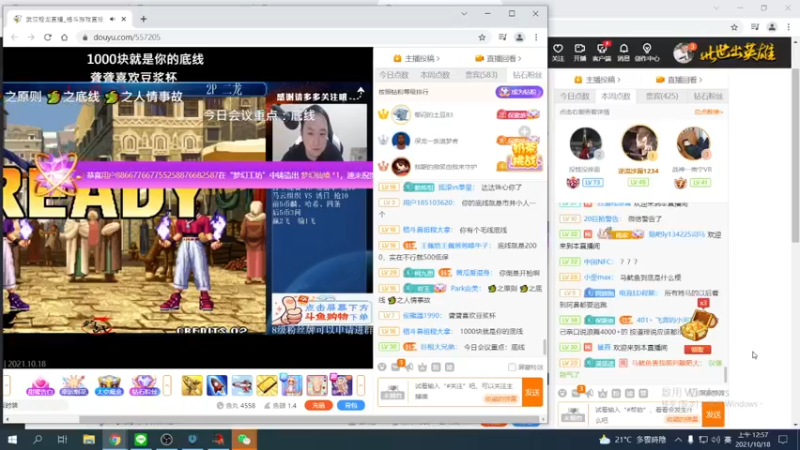The image size is (800, 450).
Task: Select the red-white plane gift
Action: [242, 385]
